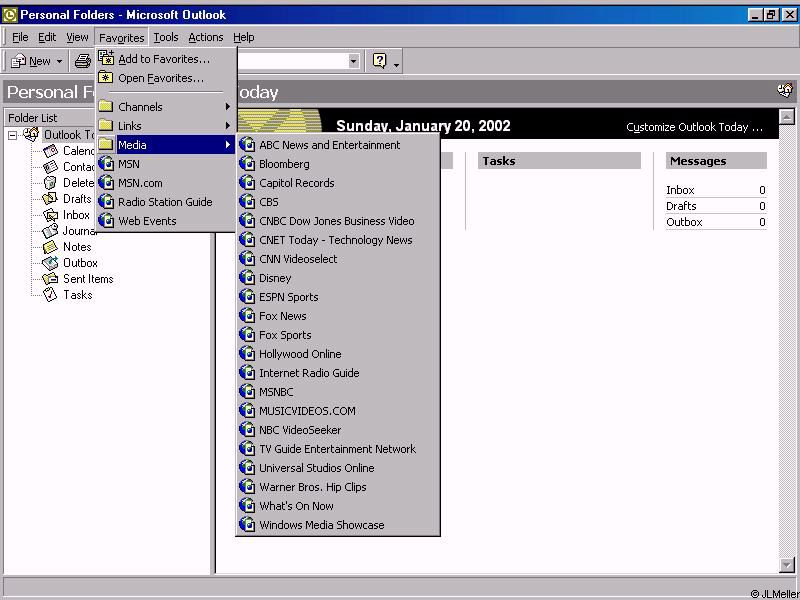Click the Add to Favorites icon
This screenshot has height=600, width=800.
click(x=106, y=59)
